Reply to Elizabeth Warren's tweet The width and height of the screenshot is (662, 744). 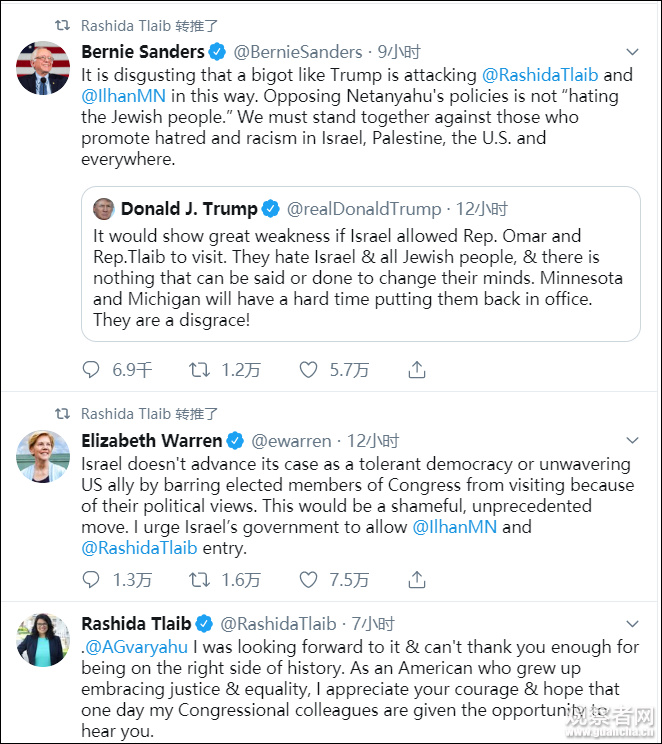[x=91, y=579]
